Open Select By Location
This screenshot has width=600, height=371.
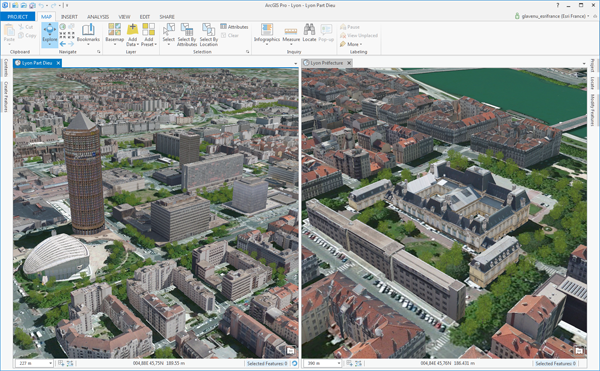pyautogui.click(x=209, y=34)
